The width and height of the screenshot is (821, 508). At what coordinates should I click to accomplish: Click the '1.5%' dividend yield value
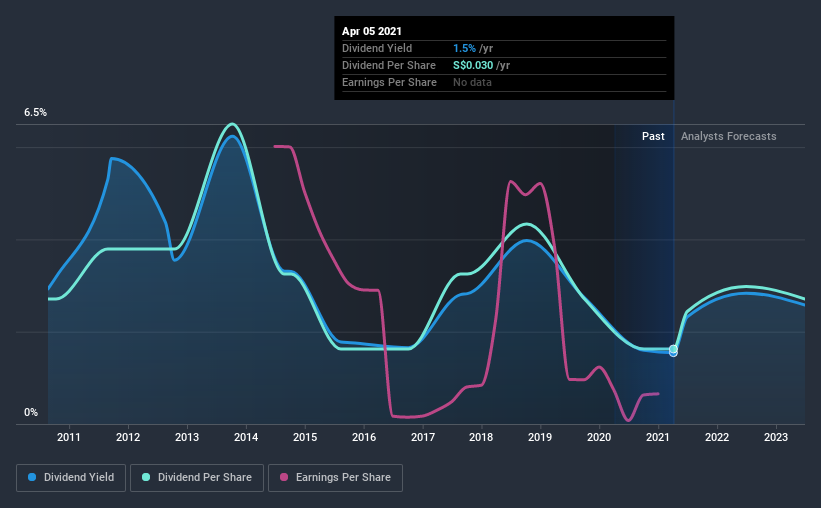point(464,48)
